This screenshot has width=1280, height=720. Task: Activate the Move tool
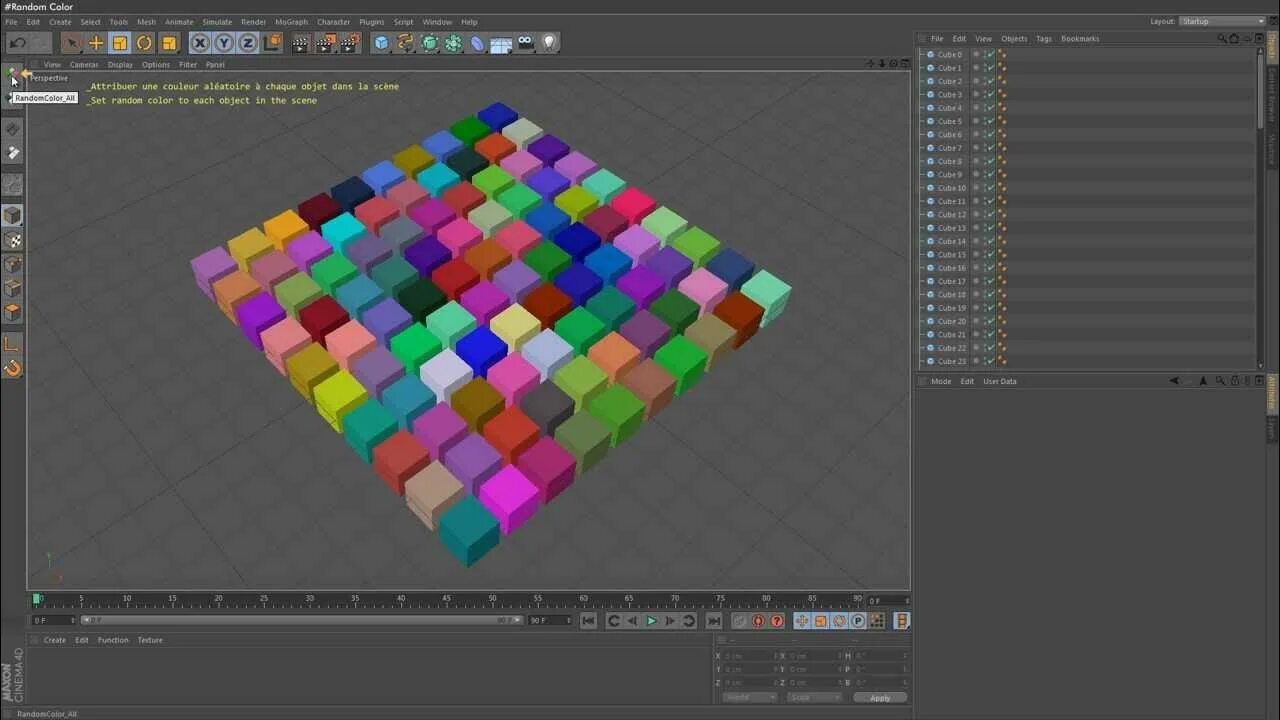tap(96, 43)
